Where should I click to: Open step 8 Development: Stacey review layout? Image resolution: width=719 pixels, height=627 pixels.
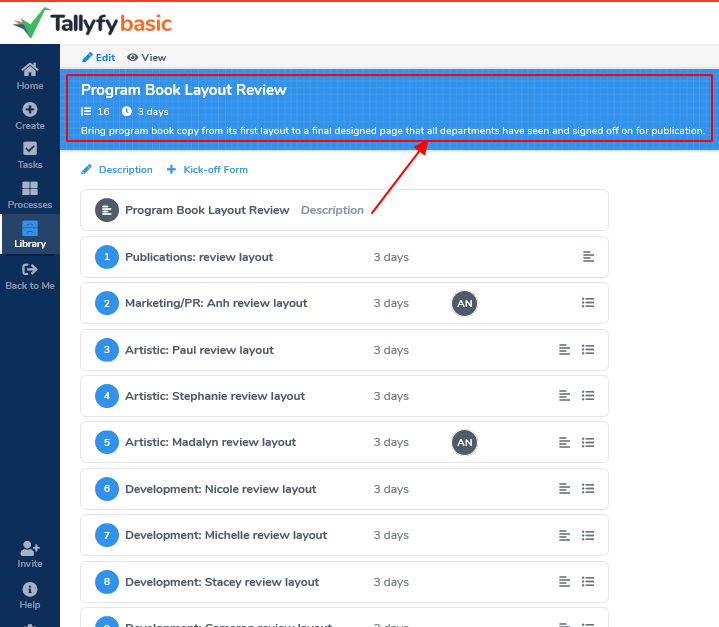tap(344, 582)
